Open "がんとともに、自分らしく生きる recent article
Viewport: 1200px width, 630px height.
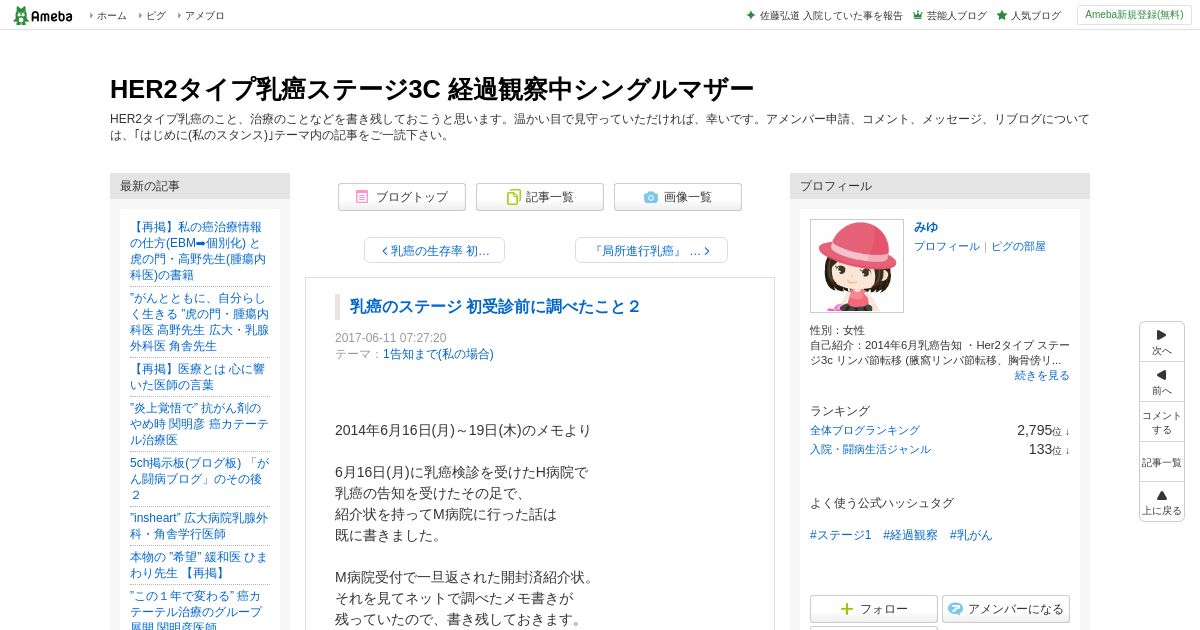coord(199,322)
